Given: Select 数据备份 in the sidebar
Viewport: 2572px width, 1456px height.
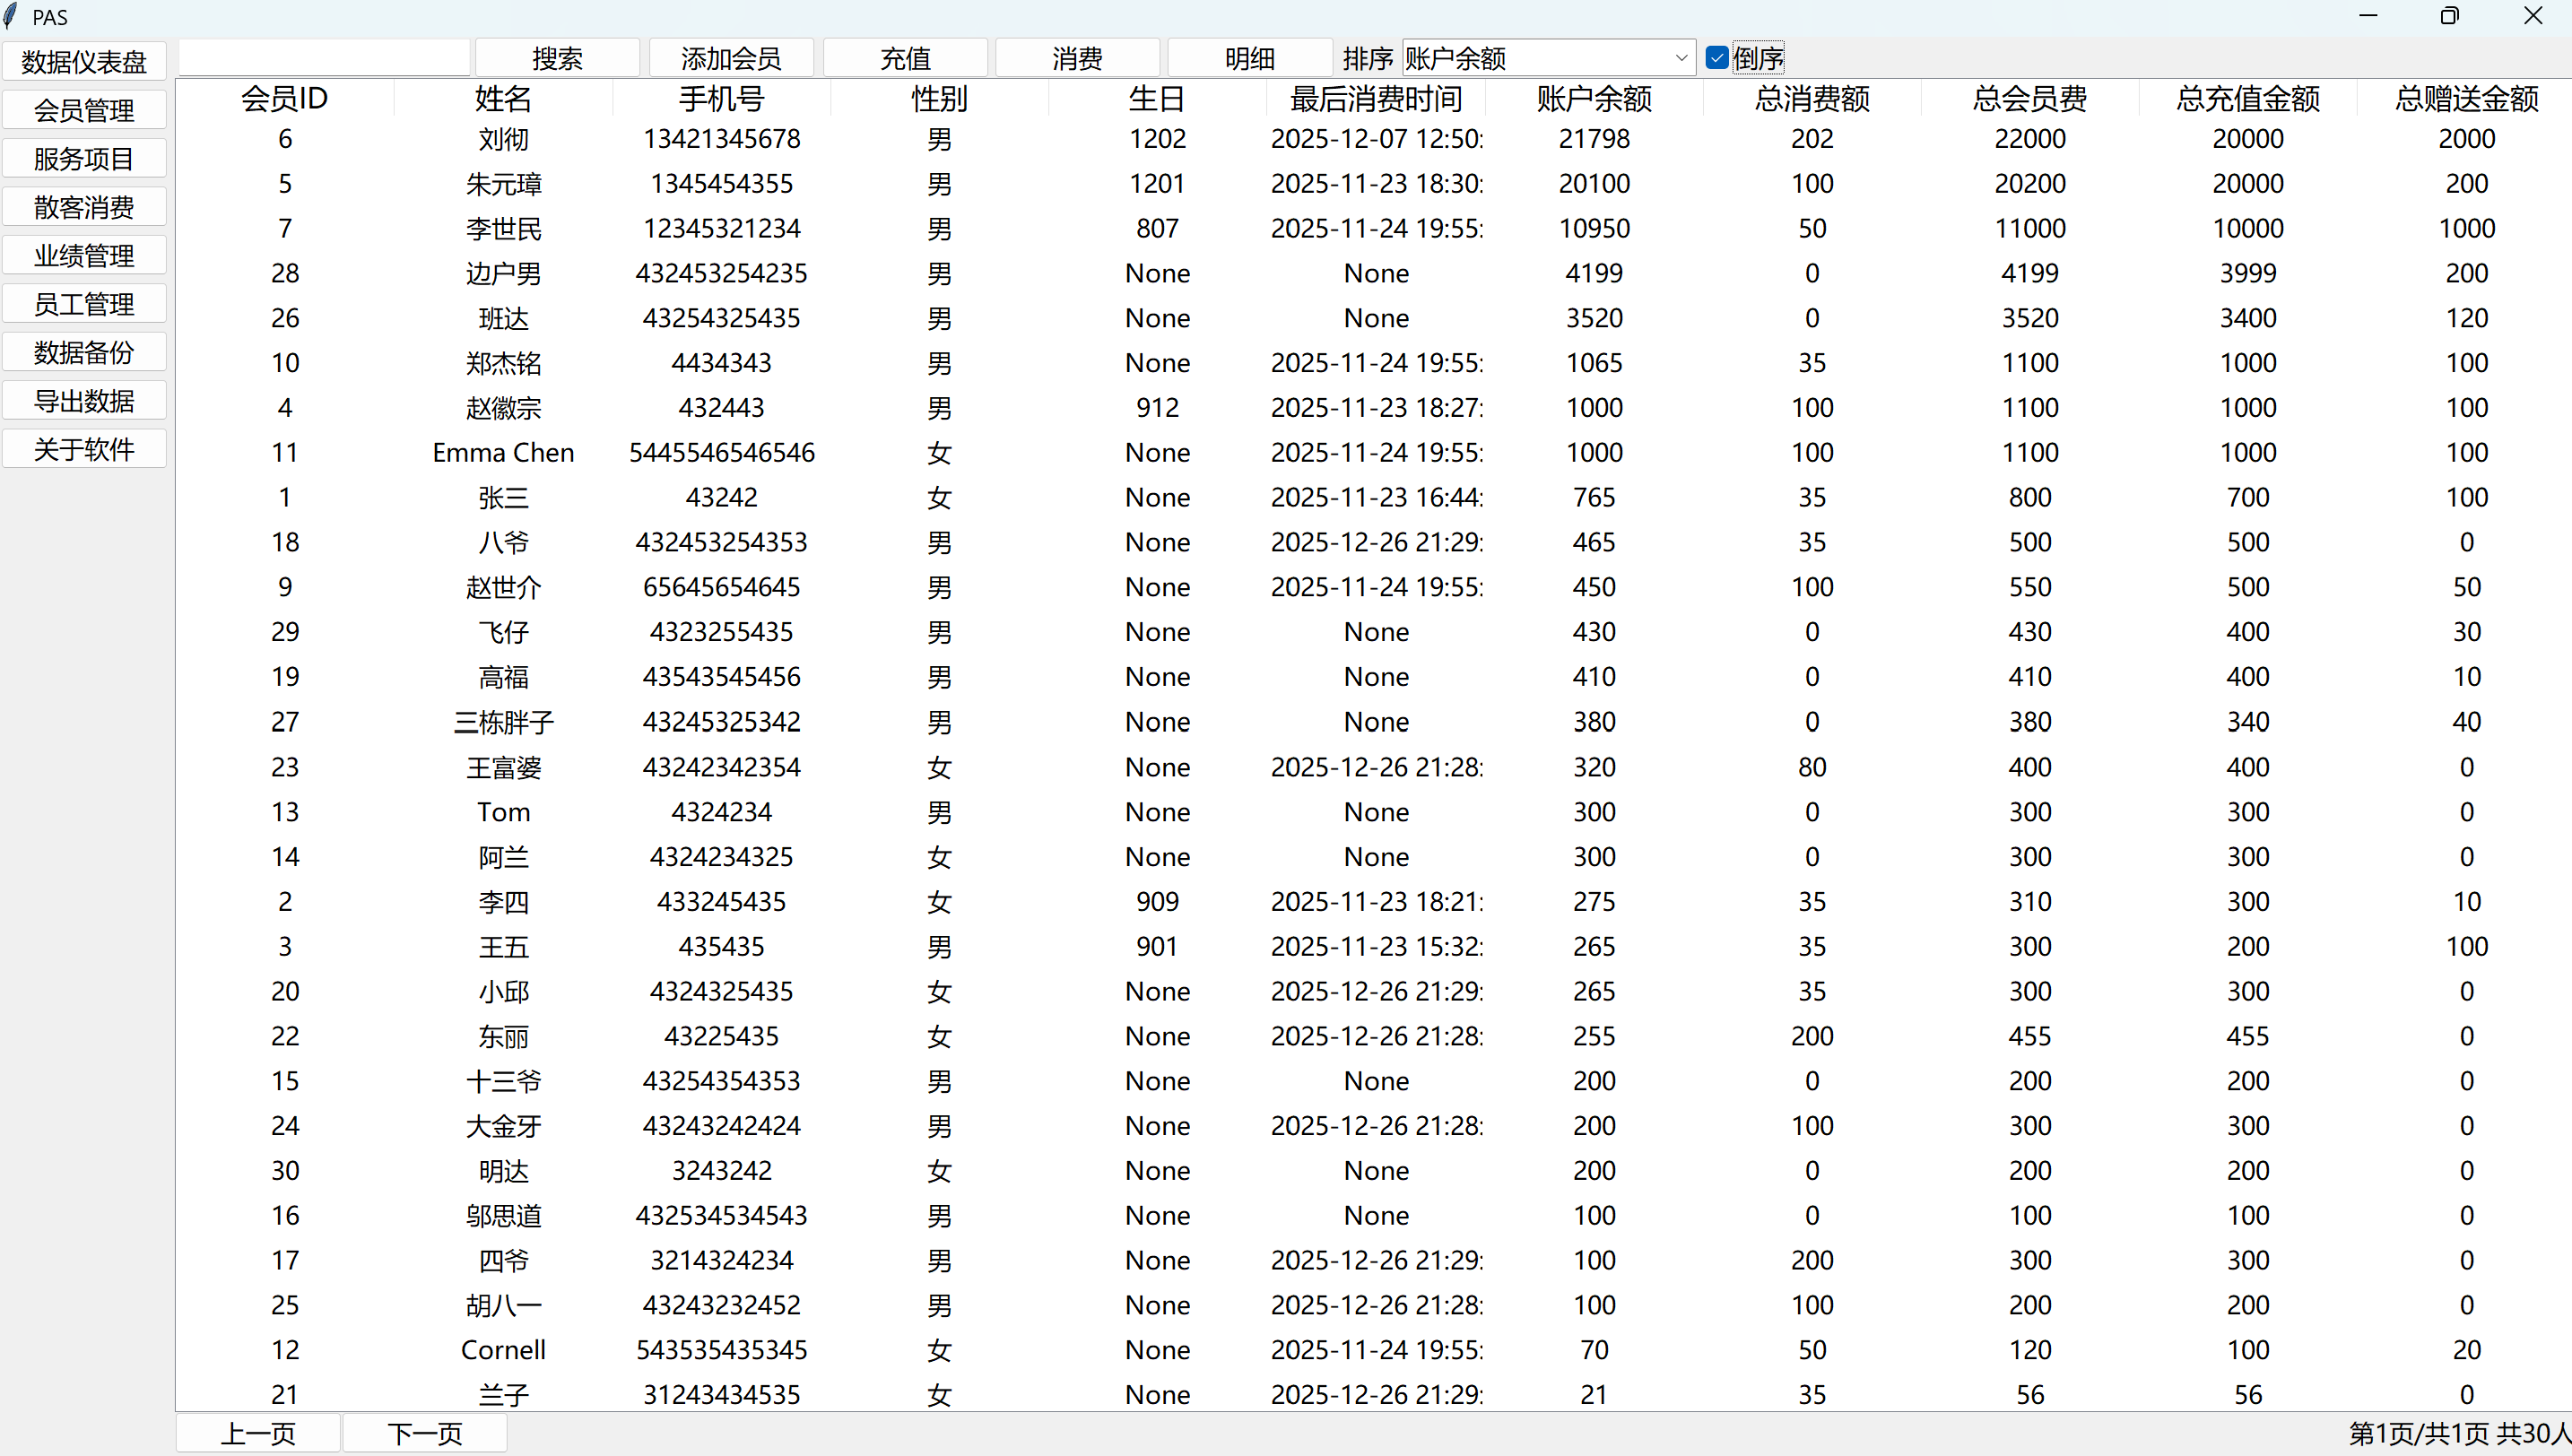Looking at the screenshot, I should (84, 353).
